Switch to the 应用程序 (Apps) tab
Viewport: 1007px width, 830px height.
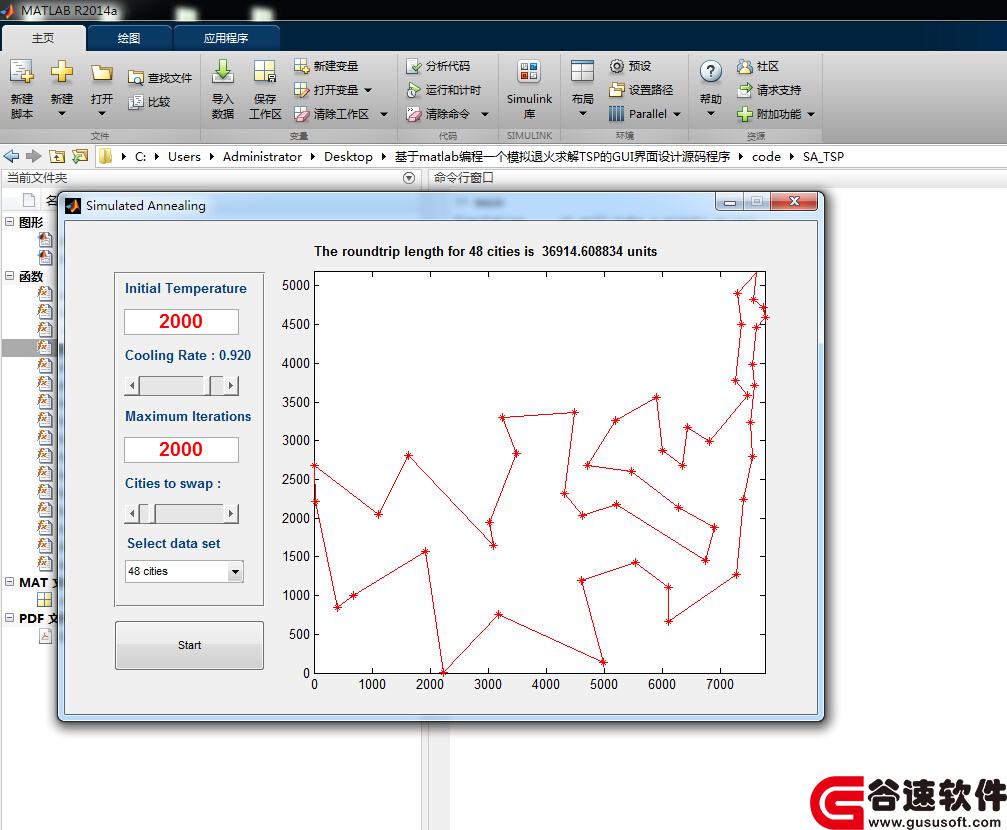click(x=226, y=38)
